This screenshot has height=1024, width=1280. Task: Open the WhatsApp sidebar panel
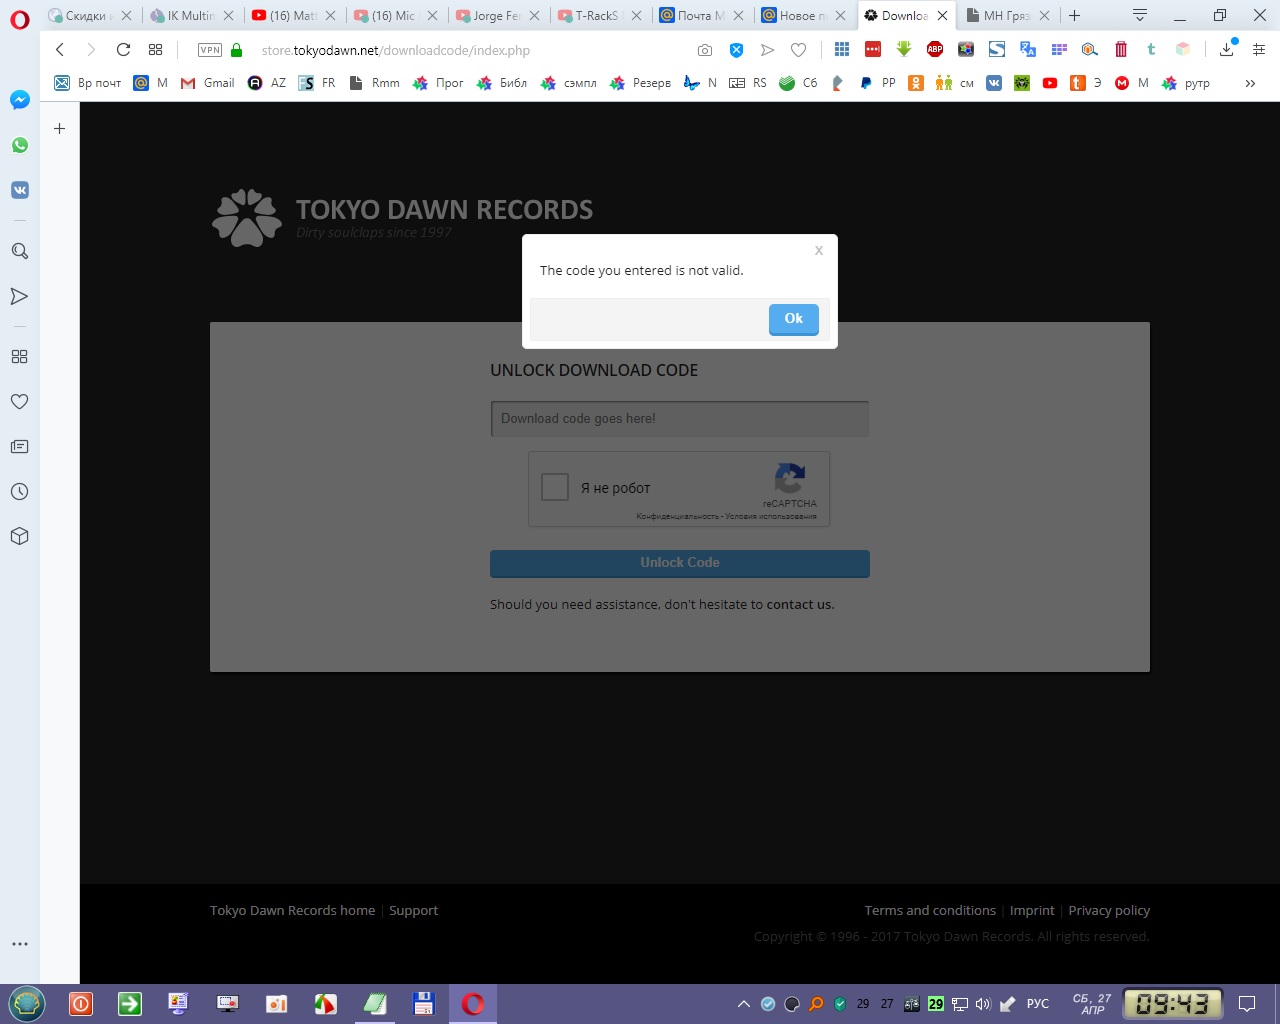click(19, 145)
